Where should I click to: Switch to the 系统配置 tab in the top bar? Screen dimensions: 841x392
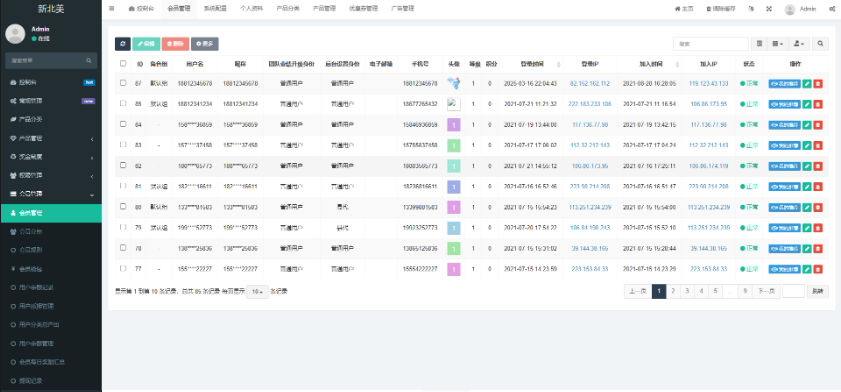pos(215,9)
